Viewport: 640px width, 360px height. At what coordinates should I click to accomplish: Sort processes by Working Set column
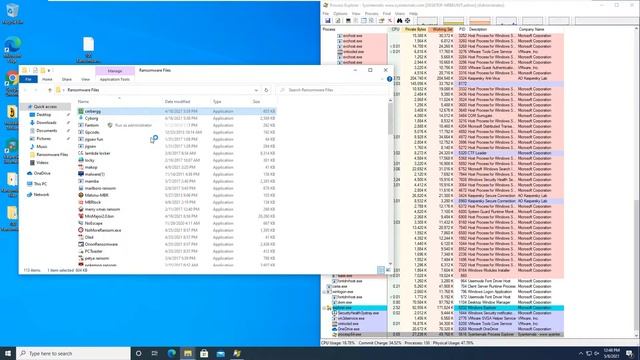[442, 29]
